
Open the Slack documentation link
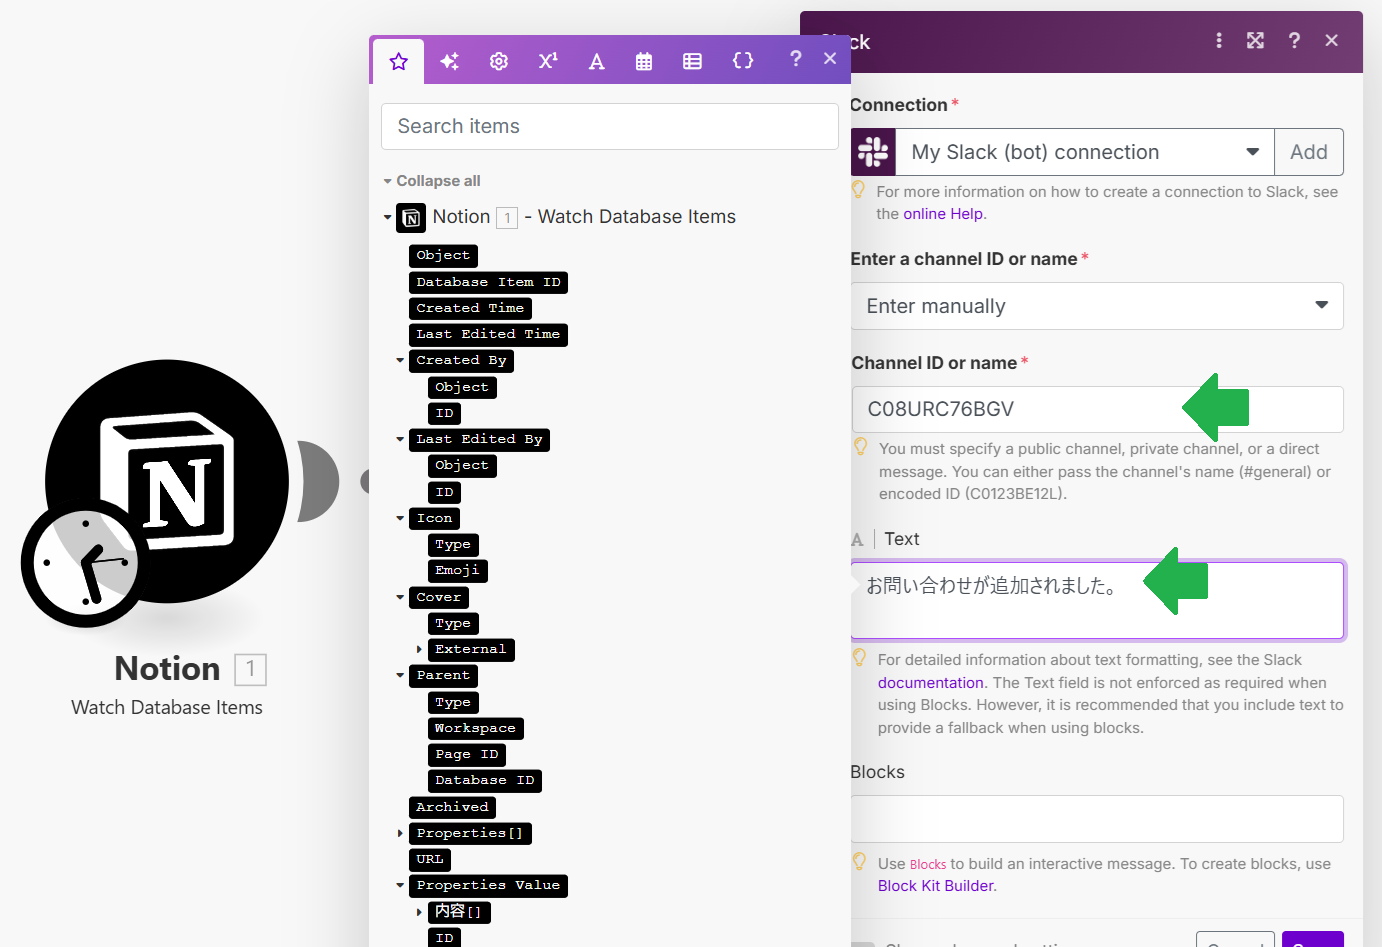(931, 683)
